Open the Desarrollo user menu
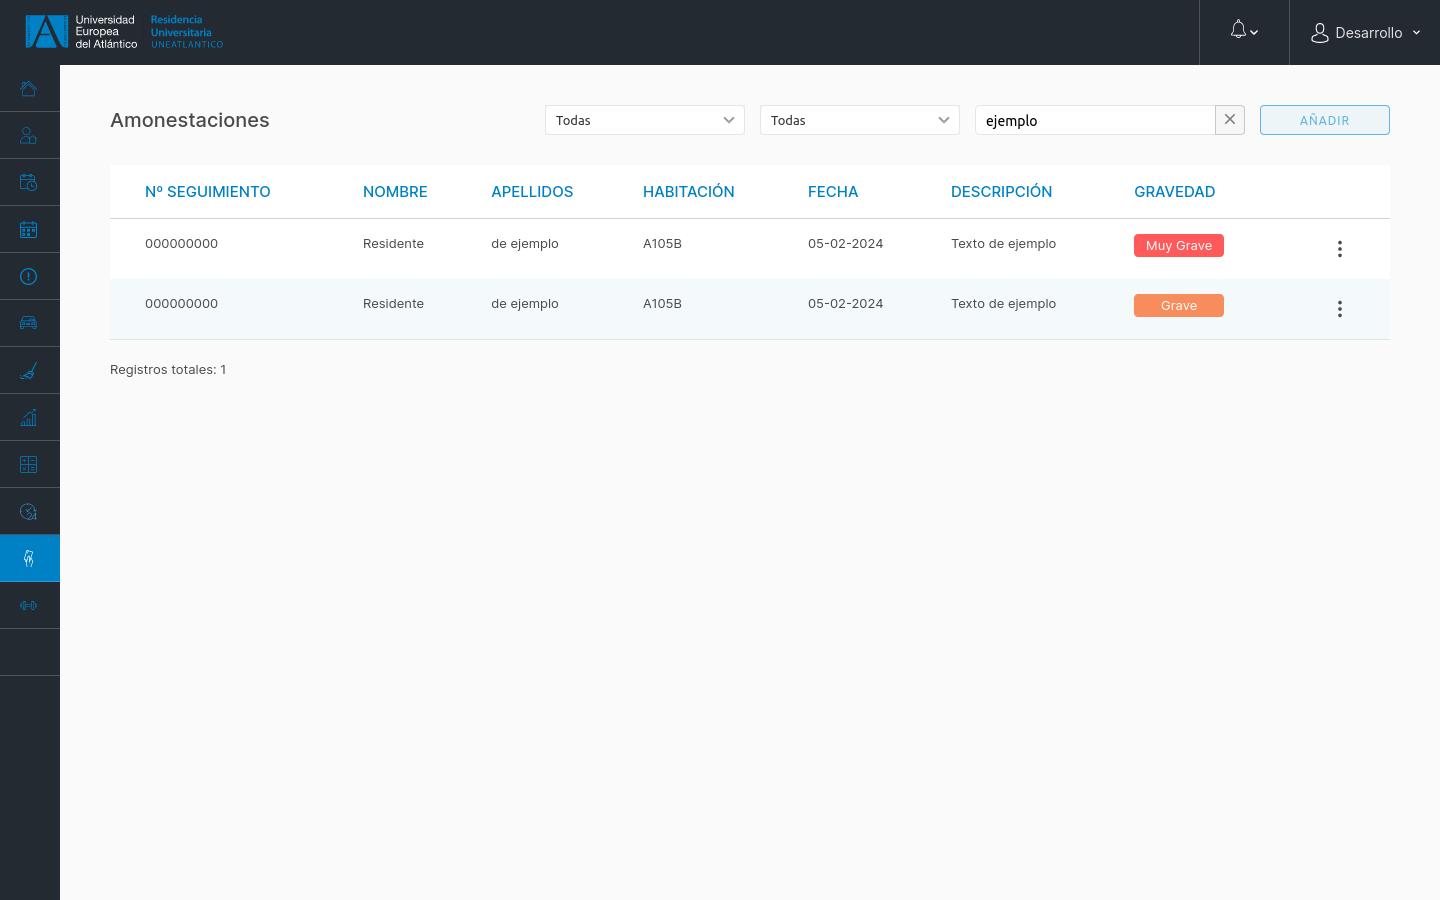The image size is (1440, 900). [1365, 33]
